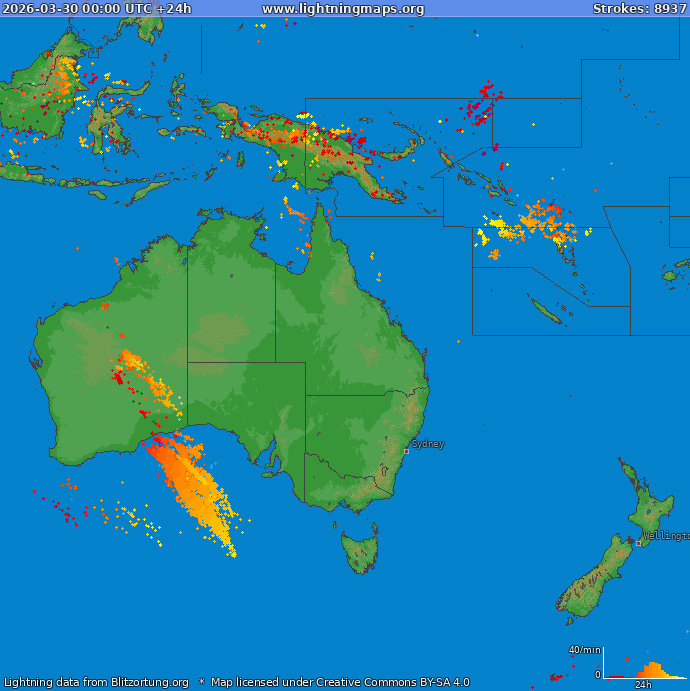Open the www.lightningmaps.org header link
This screenshot has height=691, width=690.
343,9
